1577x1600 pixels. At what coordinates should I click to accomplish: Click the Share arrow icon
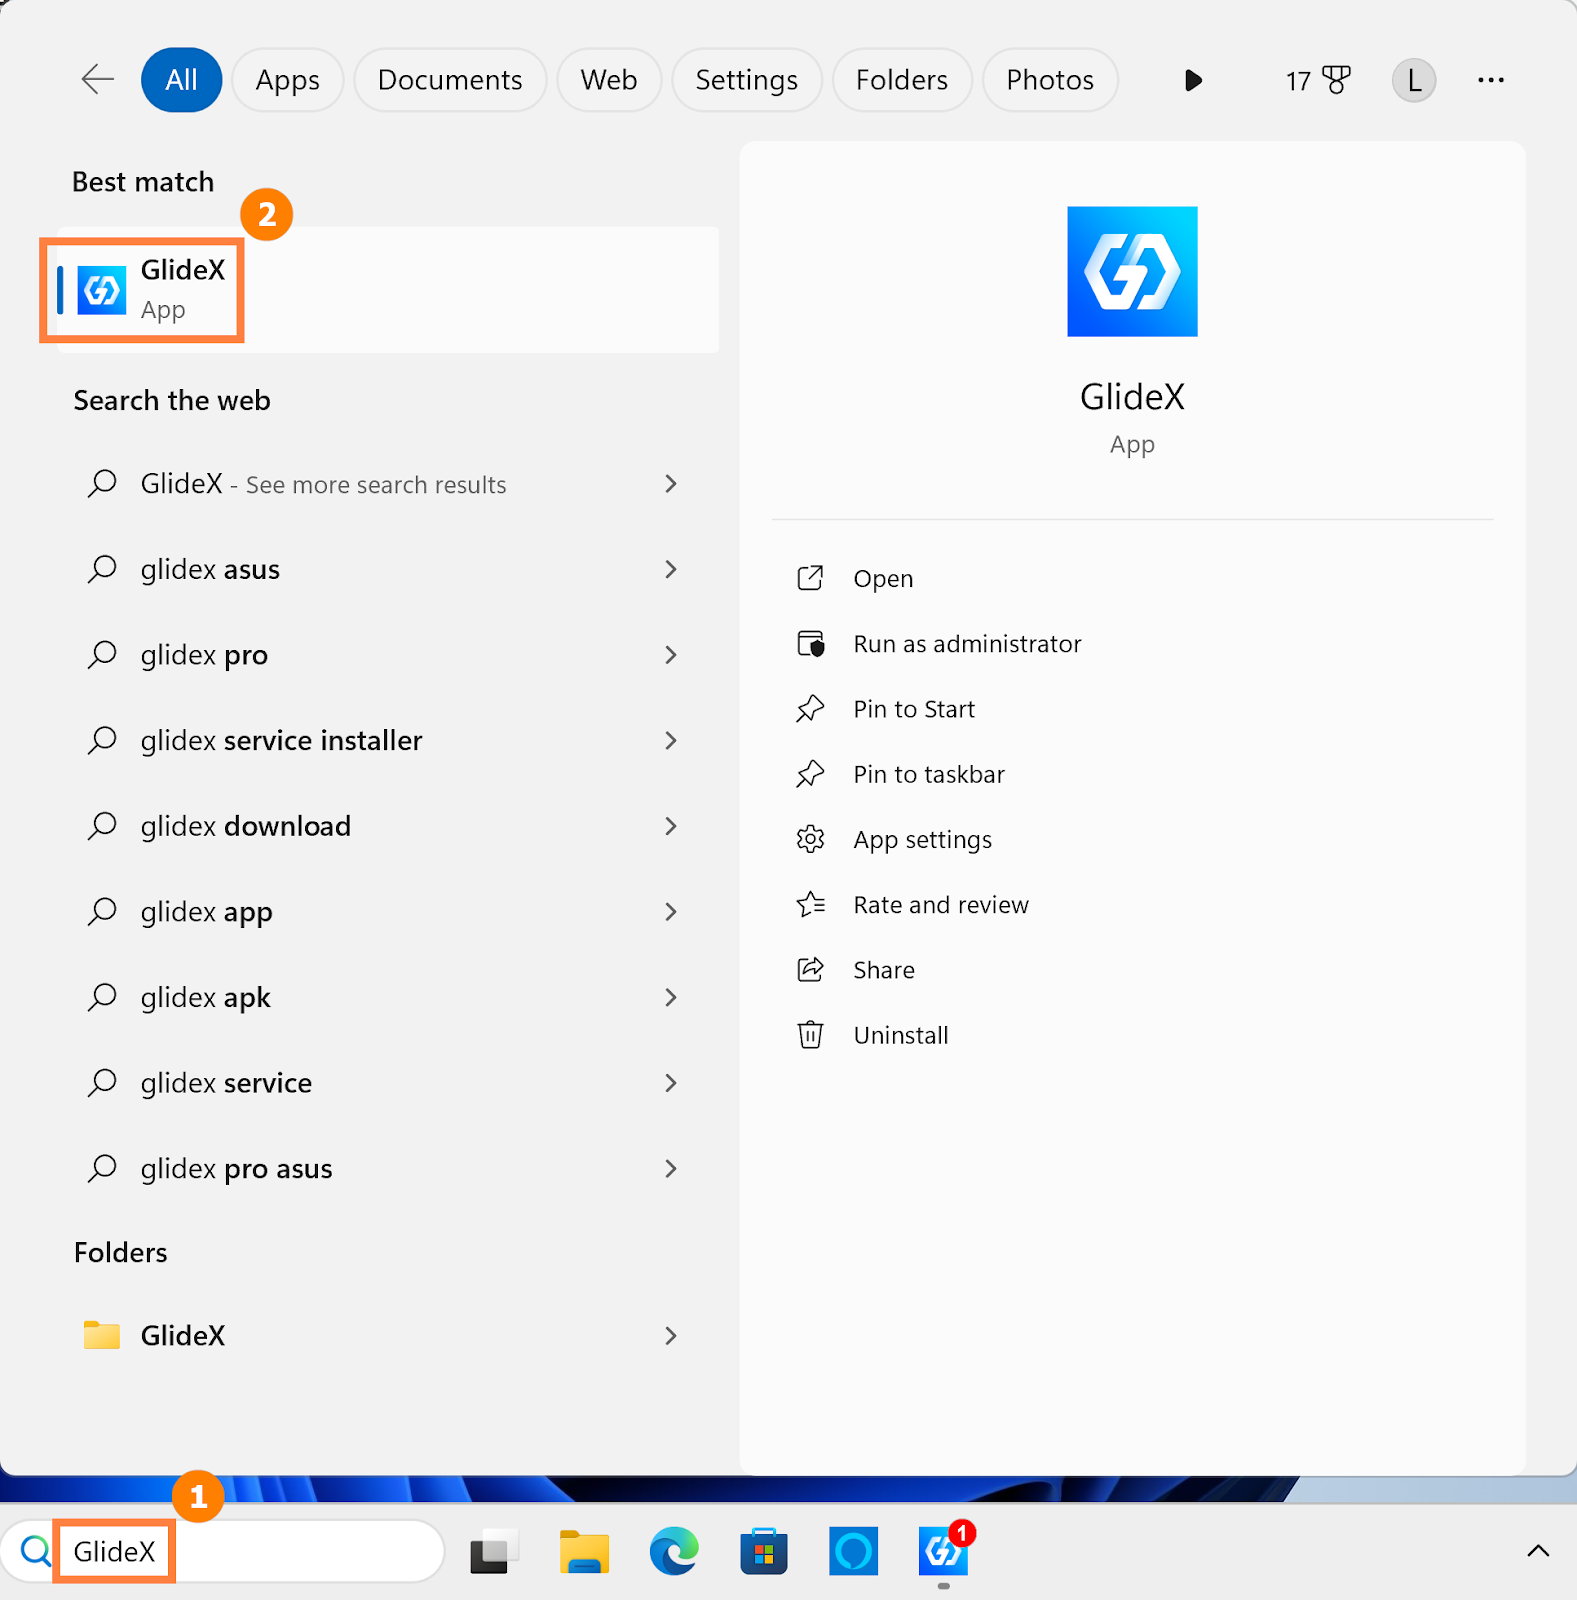coord(810,969)
